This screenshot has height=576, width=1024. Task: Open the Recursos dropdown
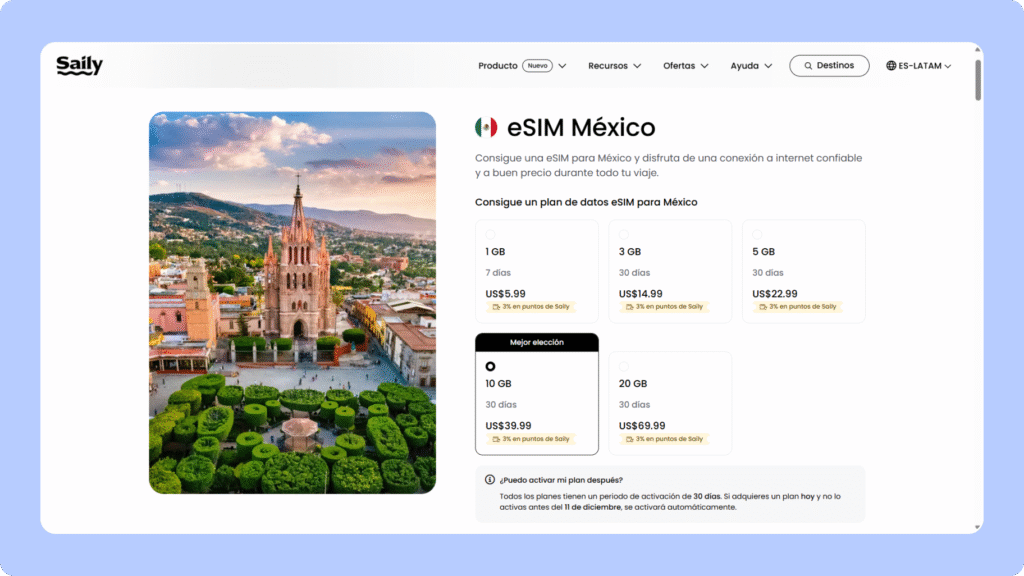614,66
